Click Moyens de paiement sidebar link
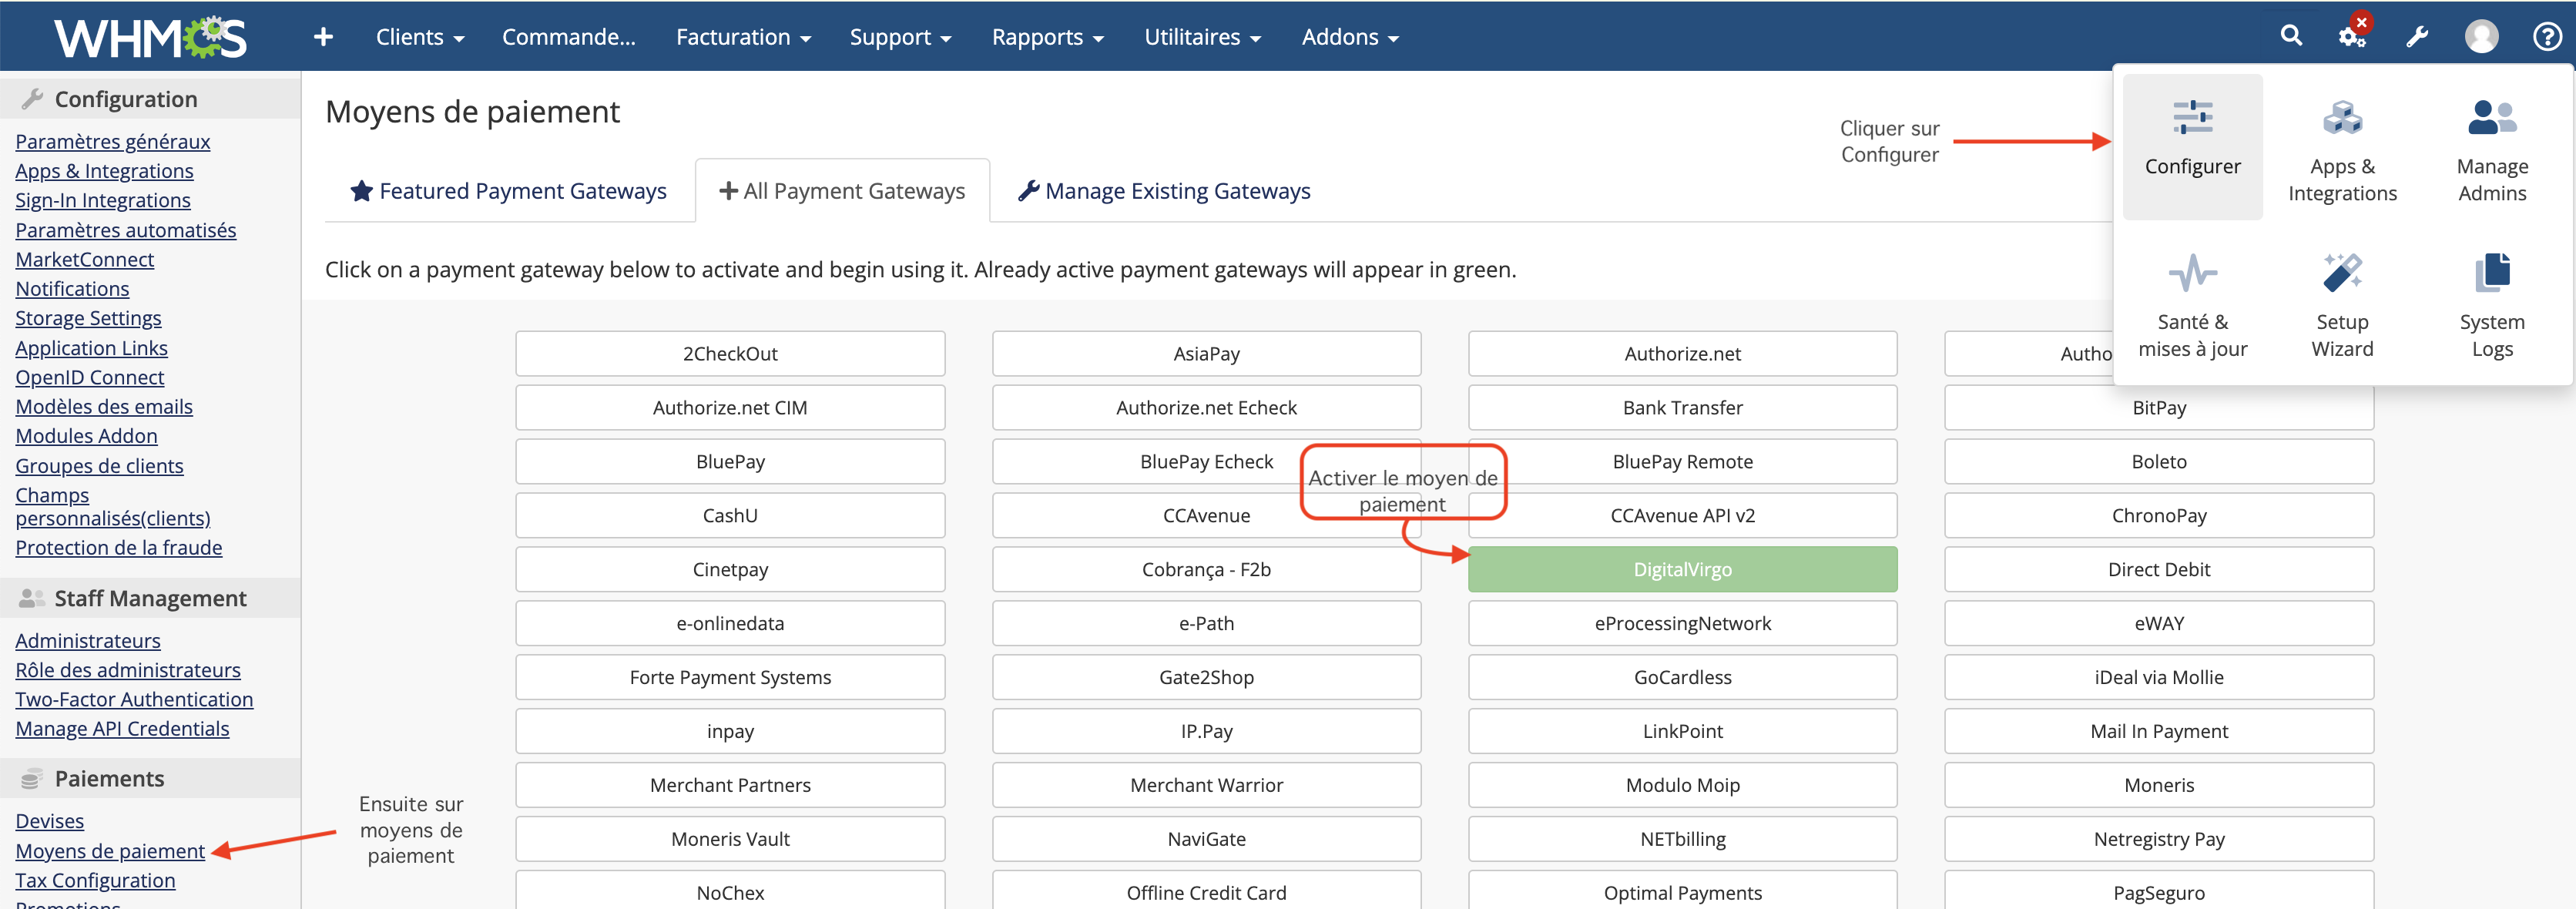 tap(110, 850)
